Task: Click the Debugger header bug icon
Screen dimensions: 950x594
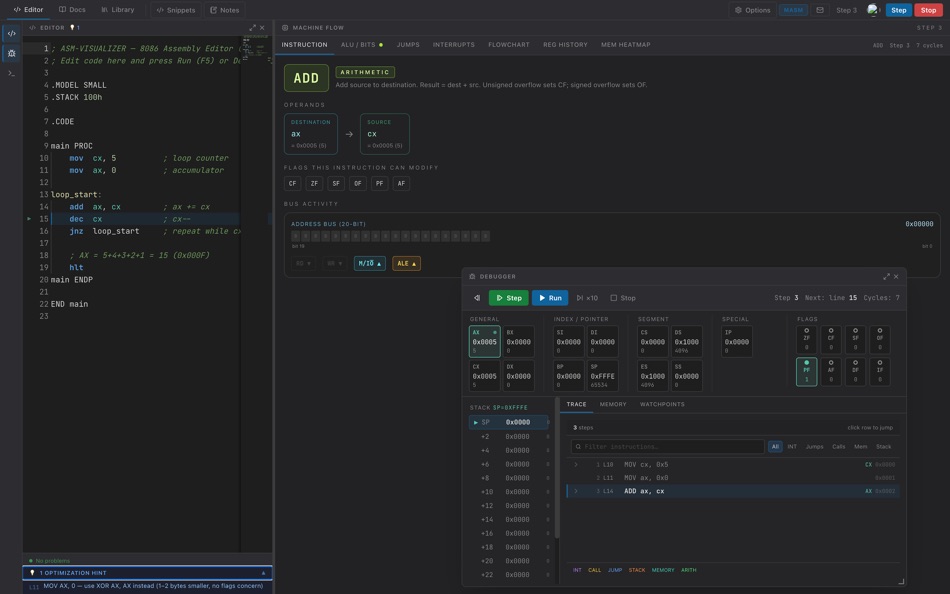Action: (472, 276)
